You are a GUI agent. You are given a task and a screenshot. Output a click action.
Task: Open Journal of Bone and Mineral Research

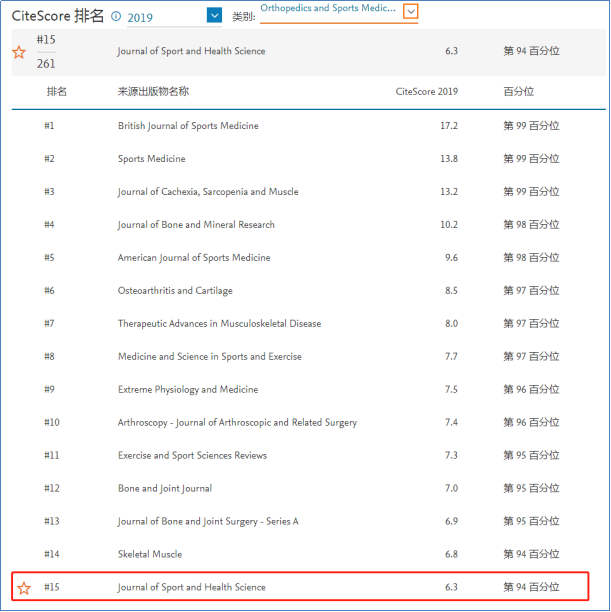[x=196, y=225]
